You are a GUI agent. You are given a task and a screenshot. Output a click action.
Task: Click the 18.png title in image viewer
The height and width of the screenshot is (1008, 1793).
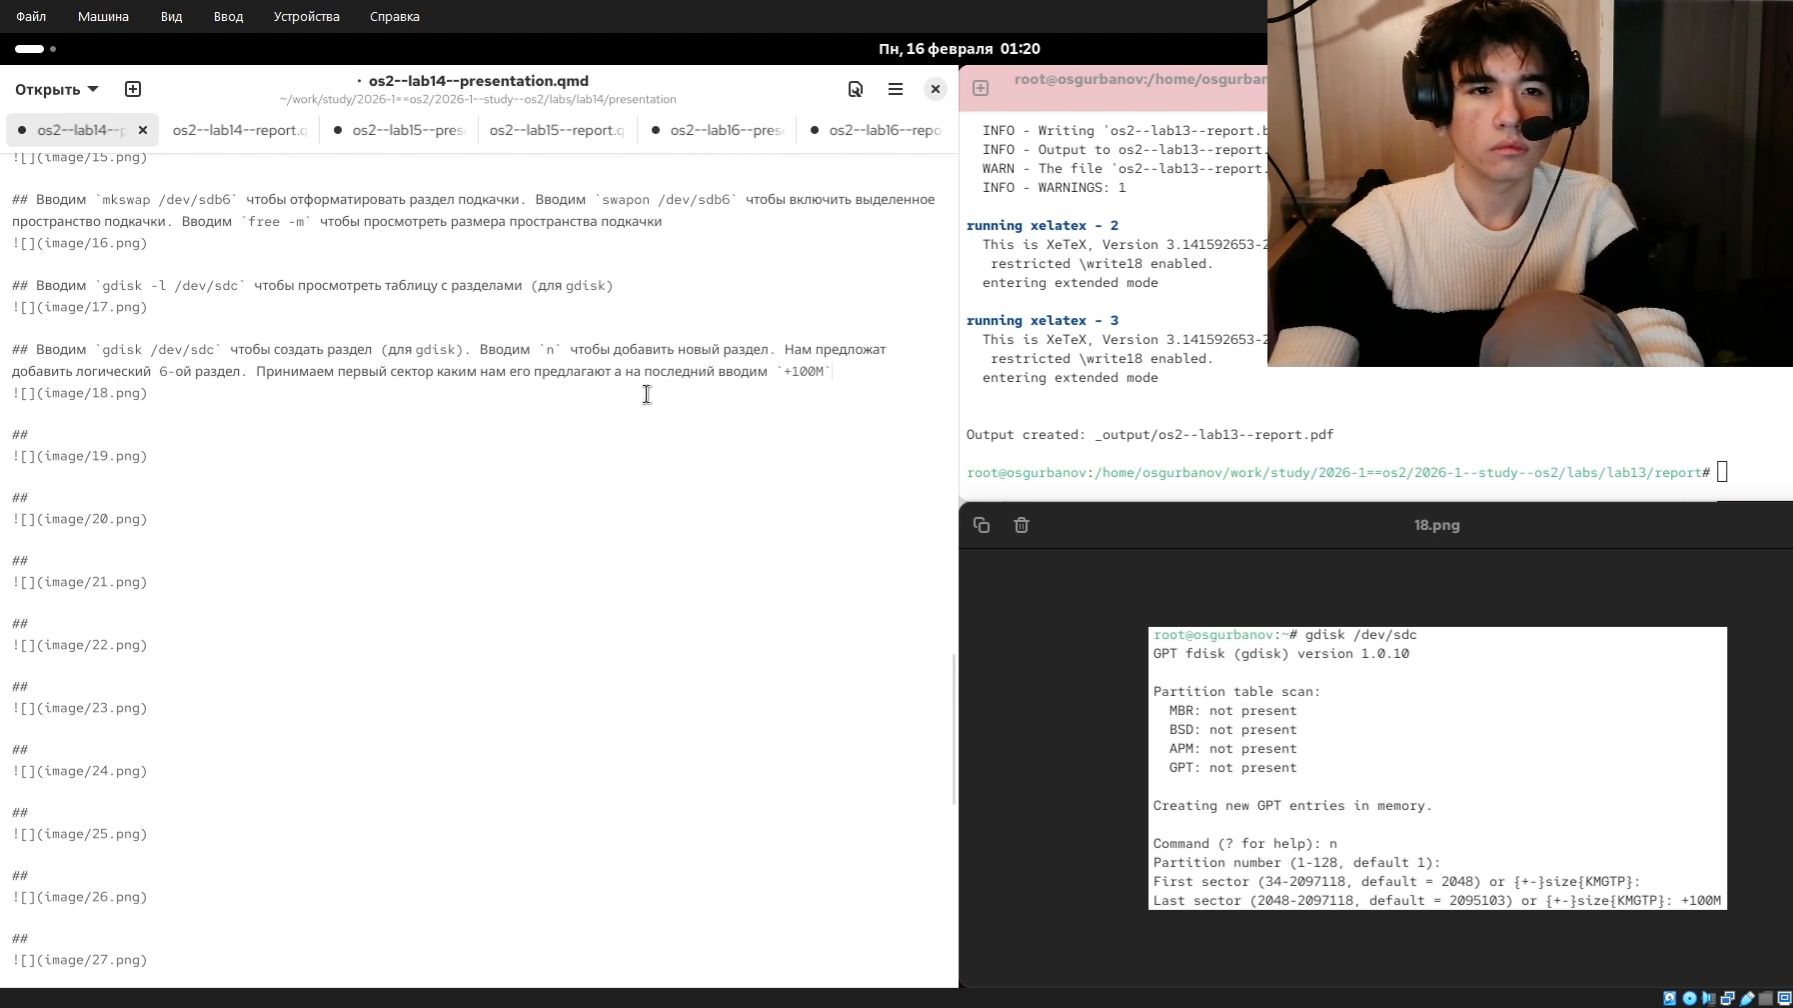point(1436,525)
